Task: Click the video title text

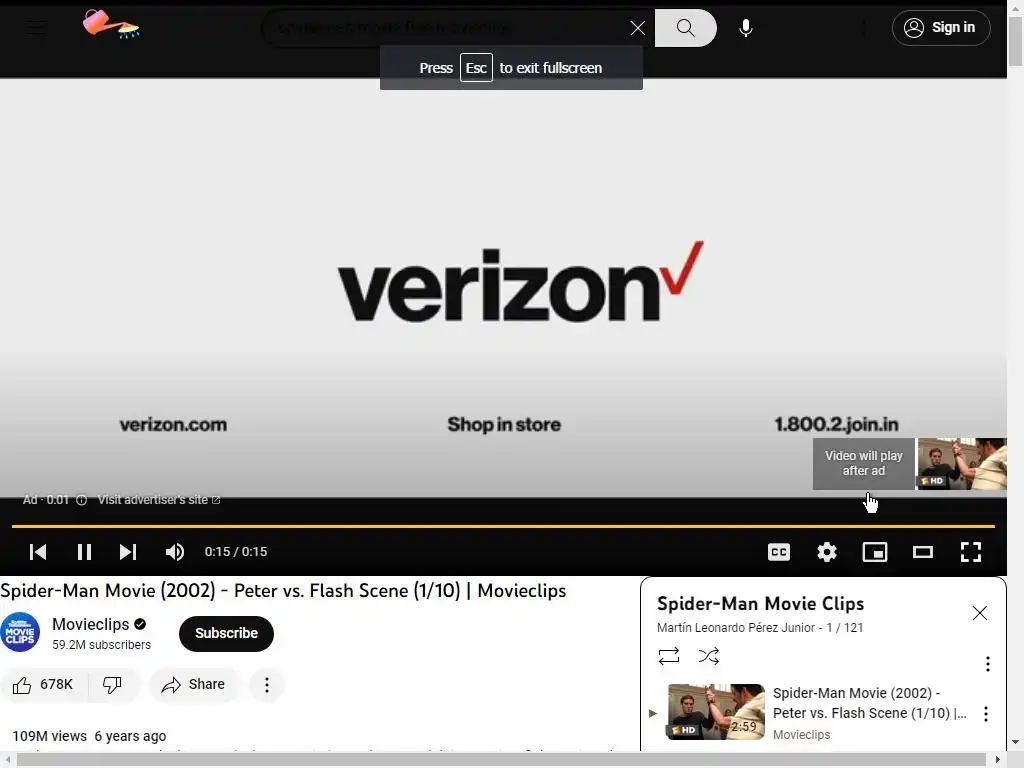Action: click(283, 590)
